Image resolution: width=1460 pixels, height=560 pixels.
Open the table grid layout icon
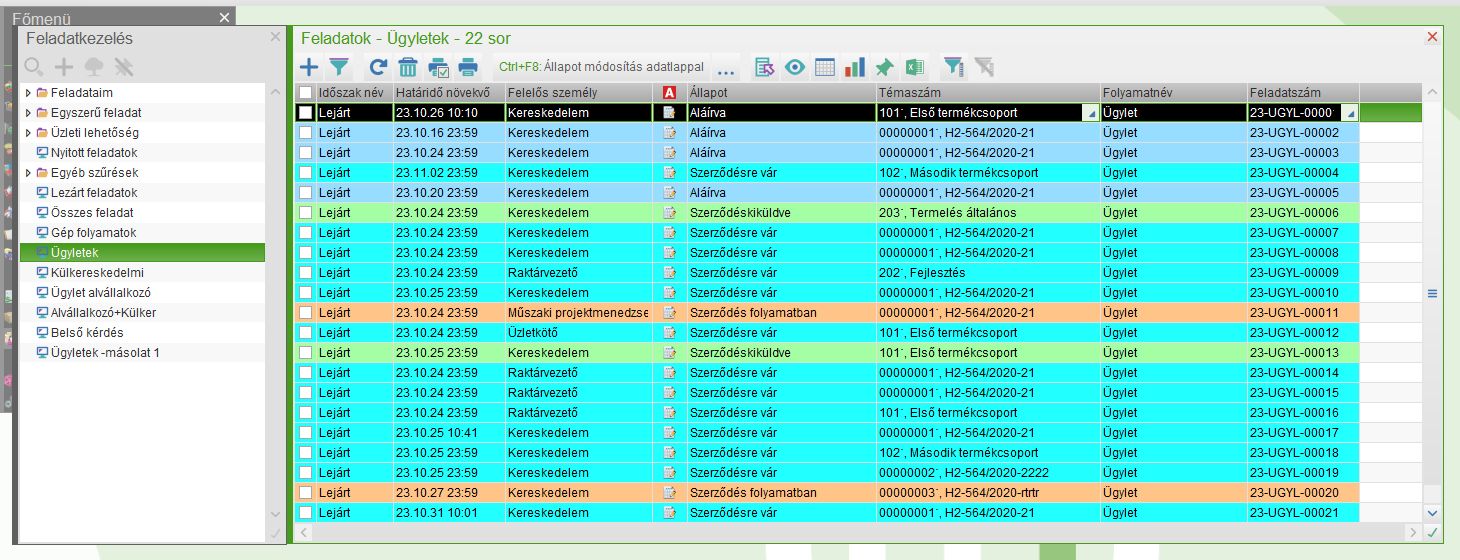(825, 67)
